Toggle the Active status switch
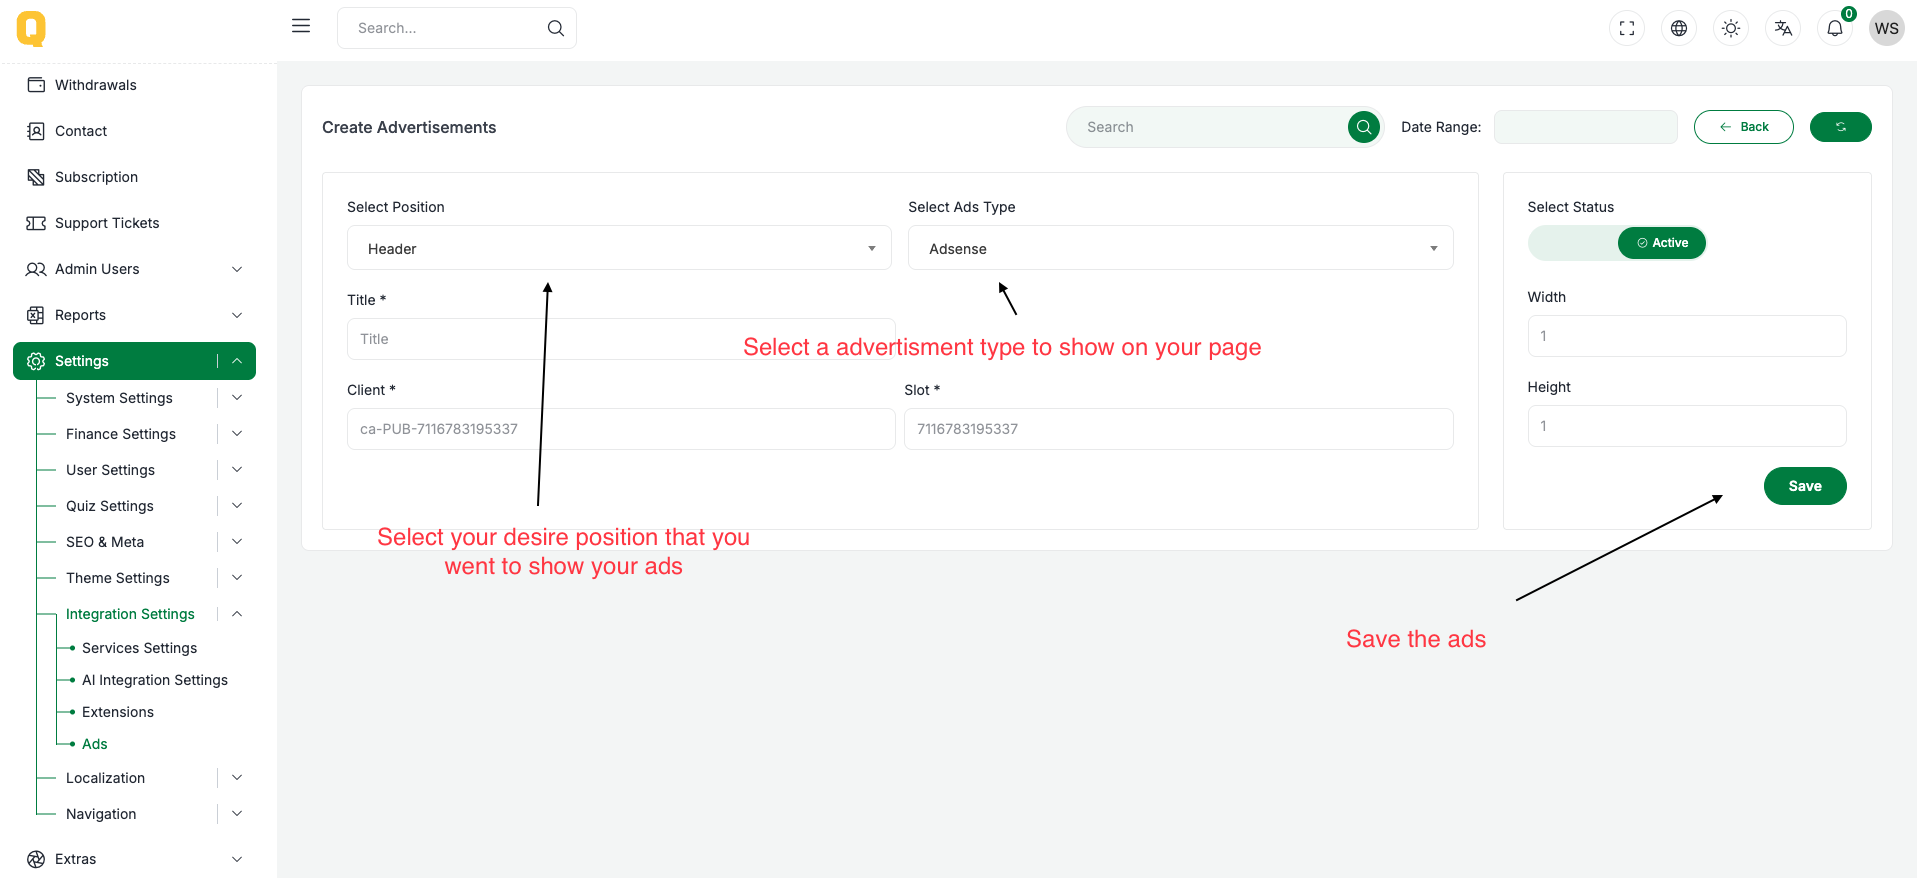The width and height of the screenshot is (1917, 878). point(1616,243)
